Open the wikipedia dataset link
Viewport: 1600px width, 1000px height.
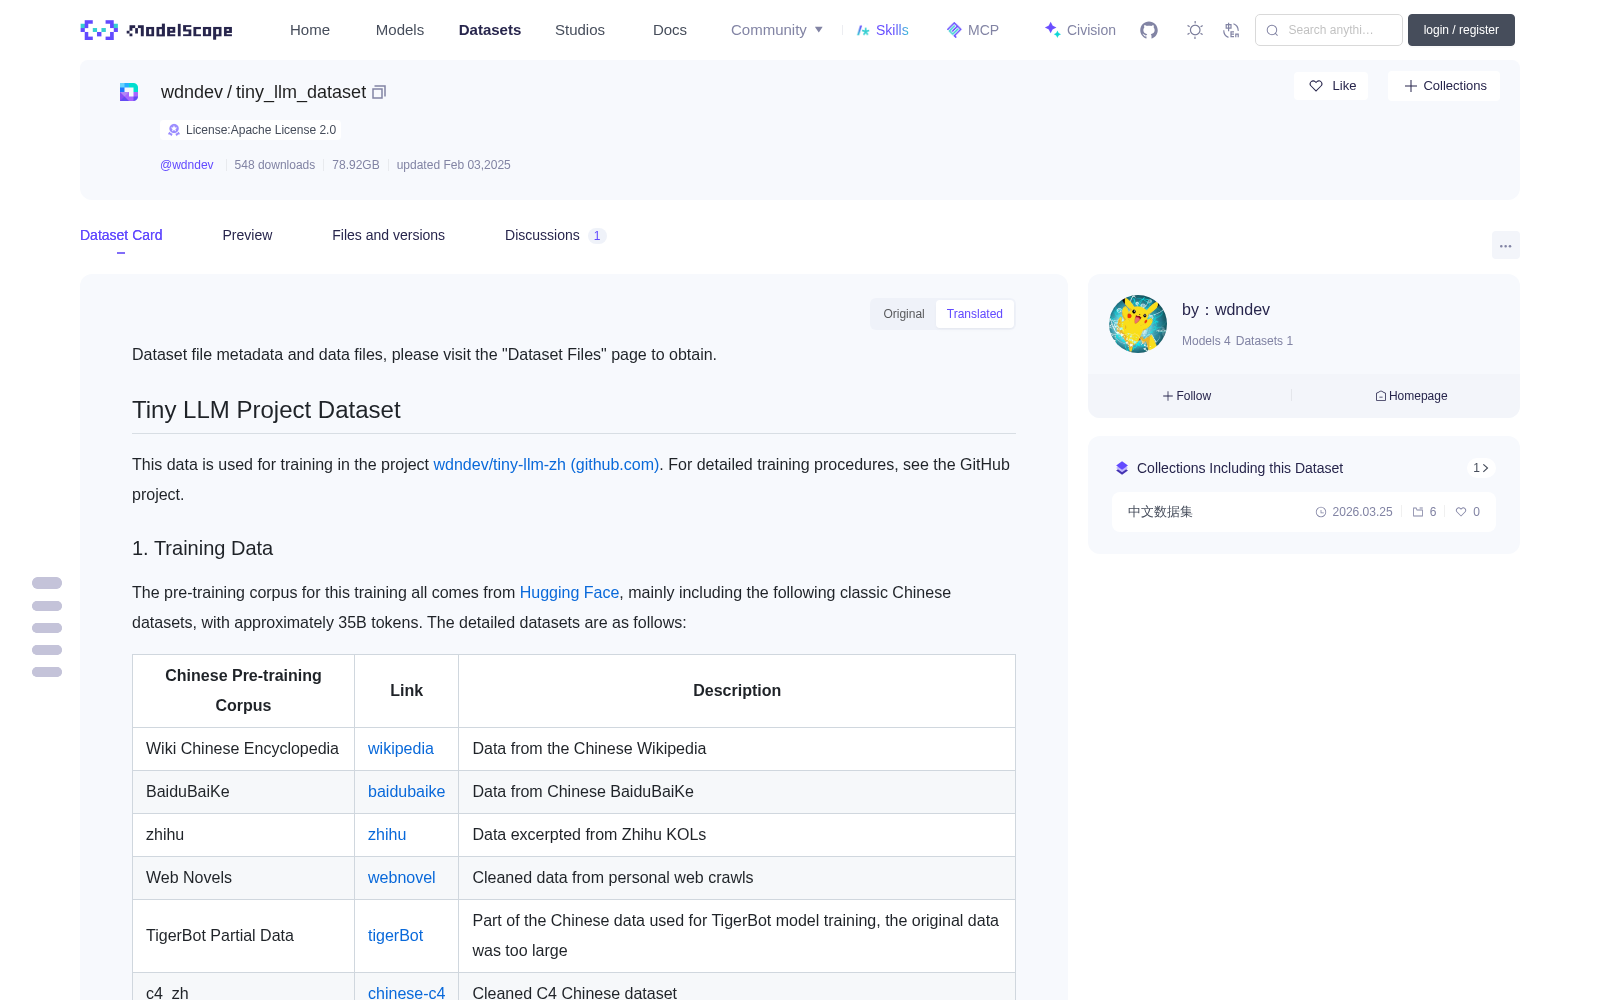[401, 748]
